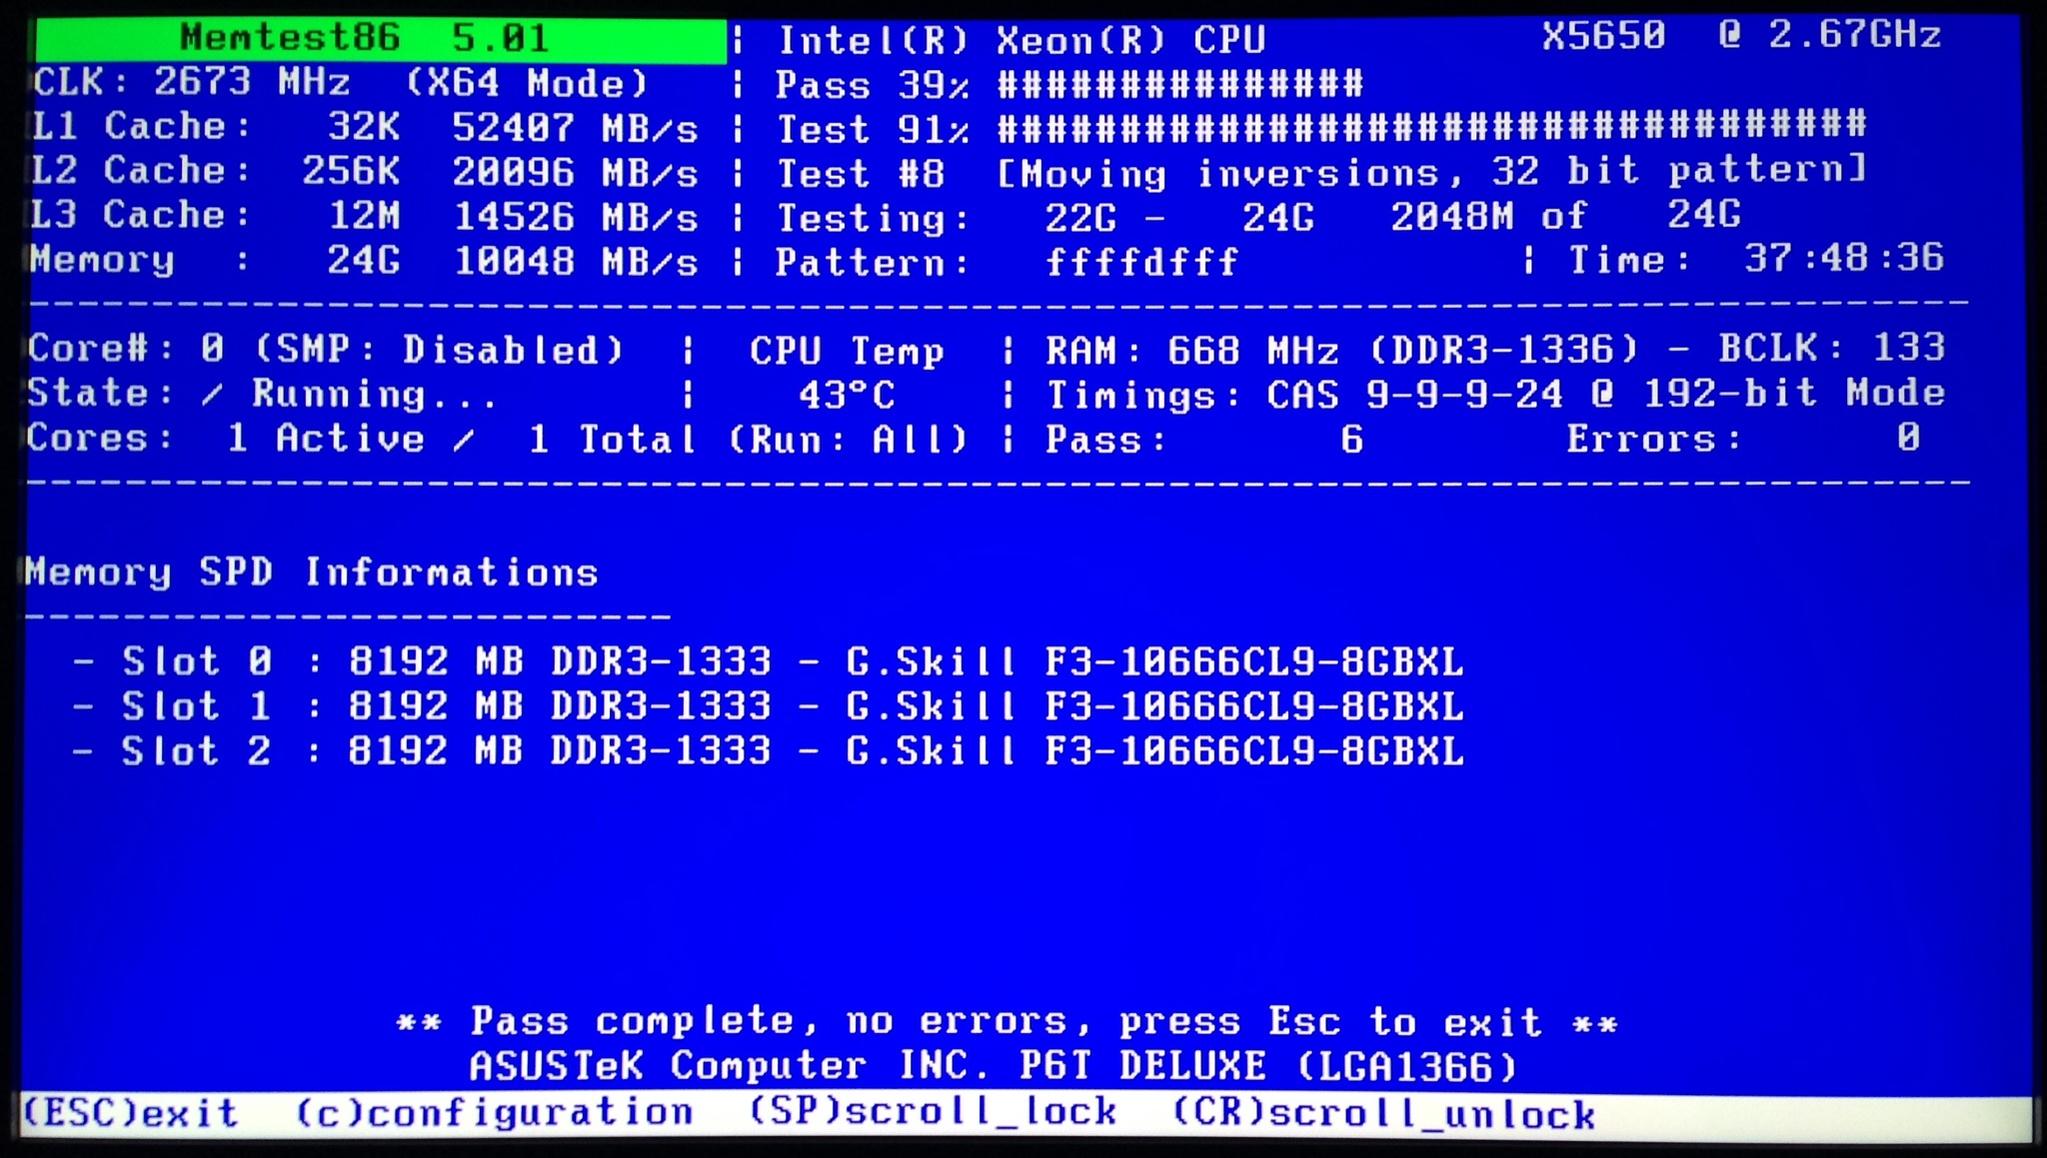Click the CPU Temp 43°C reading
2047x1158 pixels.
[x=846, y=395]
